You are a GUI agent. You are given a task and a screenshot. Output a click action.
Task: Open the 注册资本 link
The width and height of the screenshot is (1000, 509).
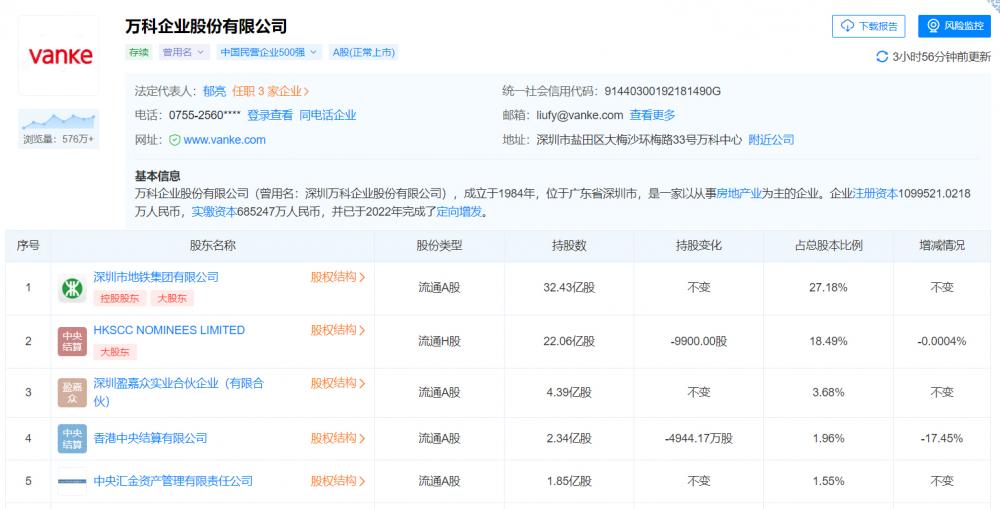pos(875,193)
